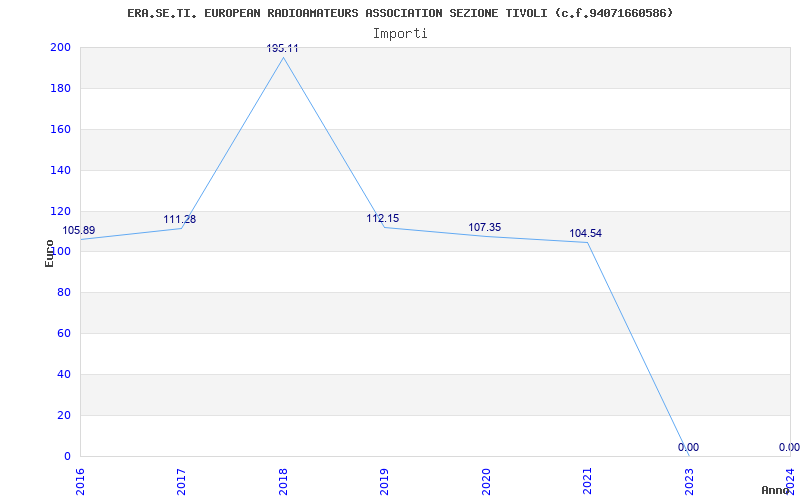800x500 pixels.
Task: Click the x-axis year 2023
Action: point(689,482)
